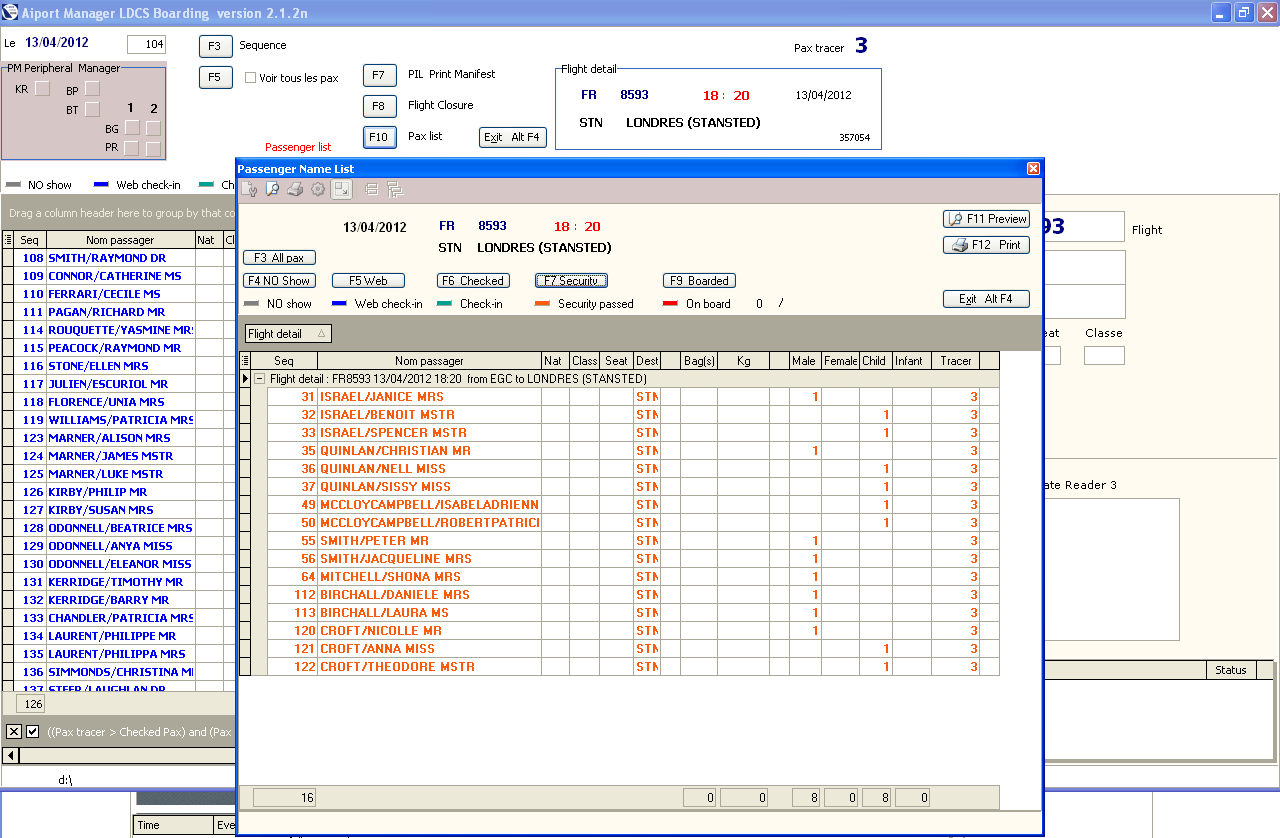Sort by Tracer column header
1280x838 pixels.
pyautogui.click(x=955, y=361)
